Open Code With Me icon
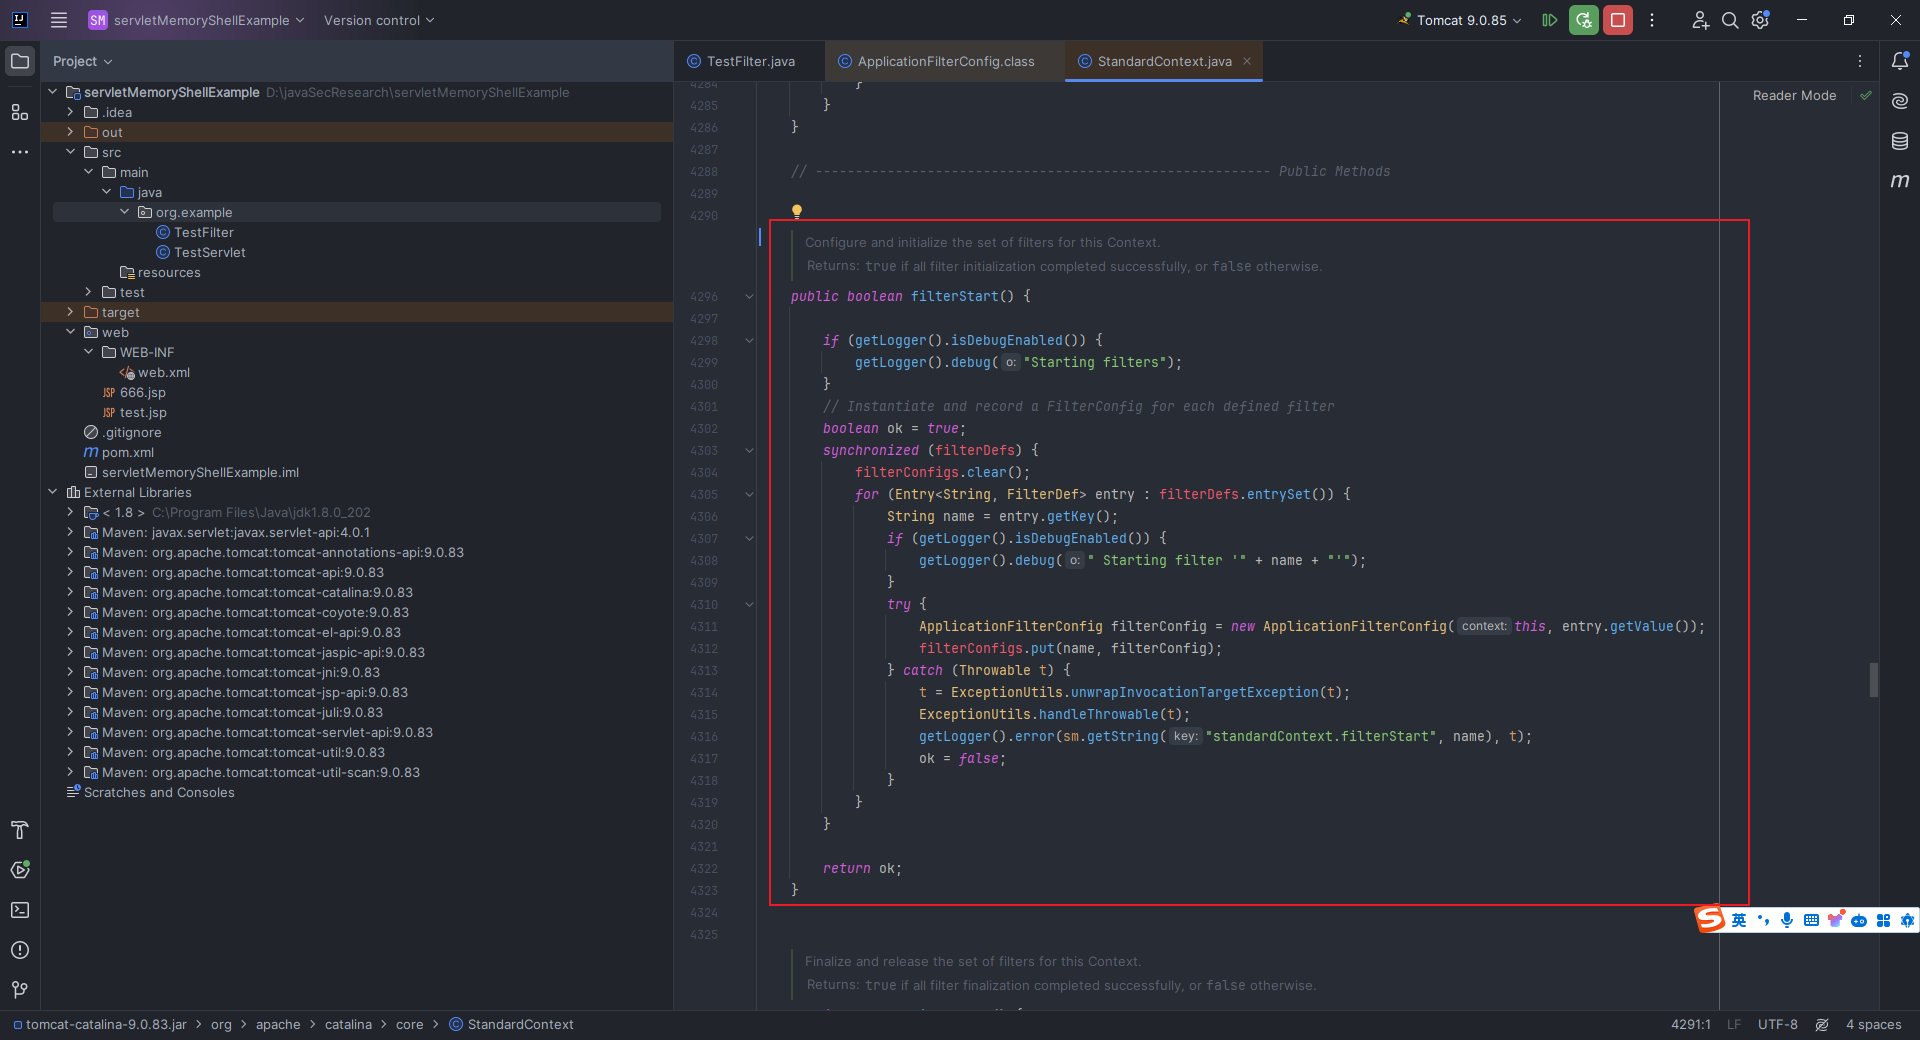This screenshot has height=1040, width=1920. (x=1700, y=20)
